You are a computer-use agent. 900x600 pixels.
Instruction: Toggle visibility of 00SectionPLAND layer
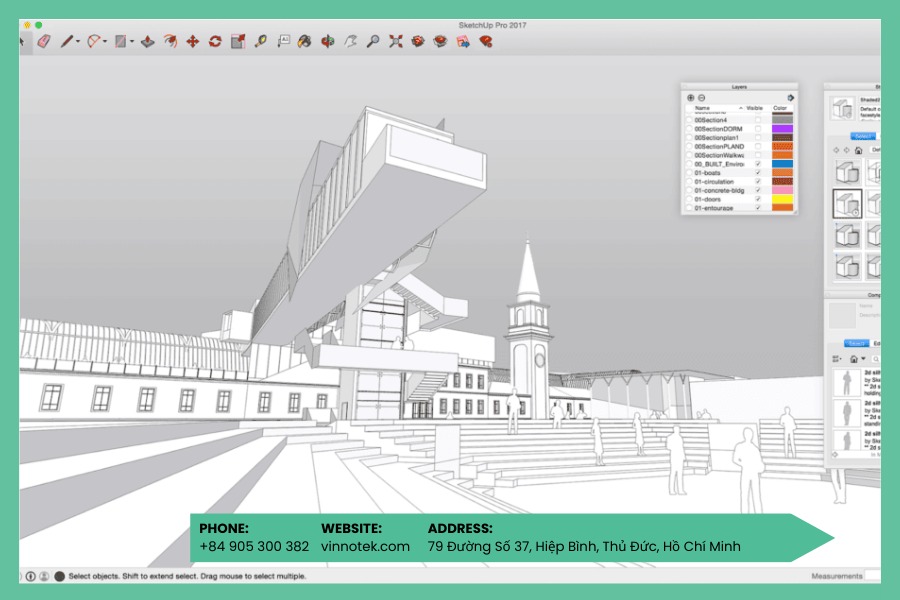(x=758, y=146)
